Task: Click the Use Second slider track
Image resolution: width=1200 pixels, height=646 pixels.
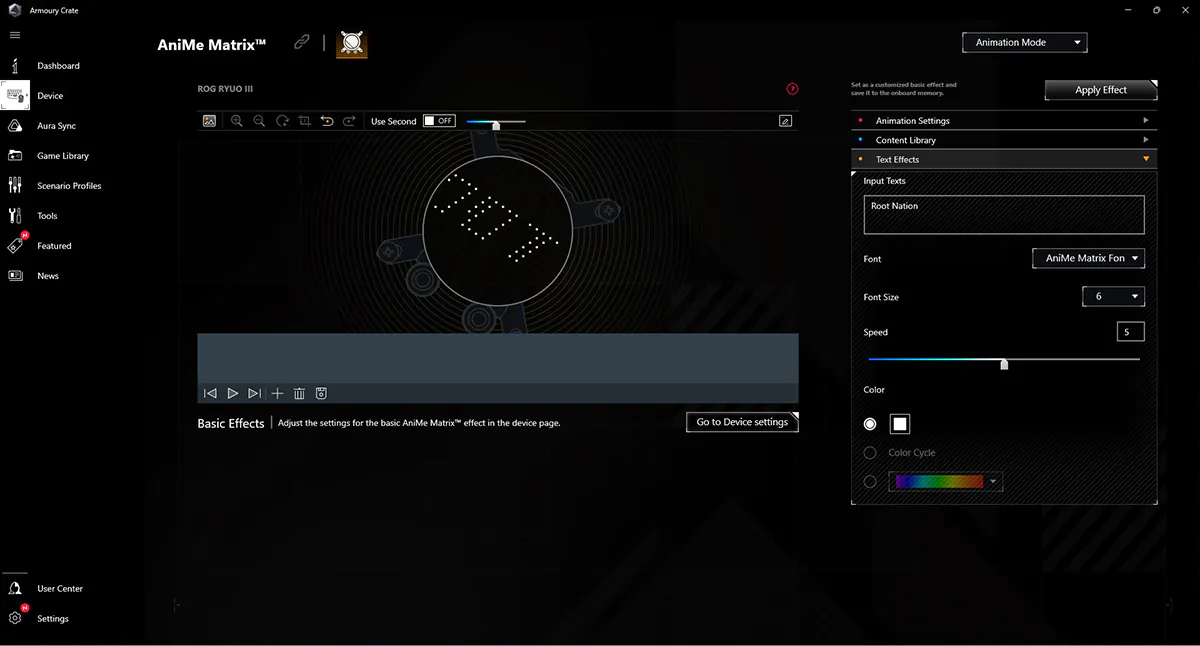Action: tap(495, 122)
